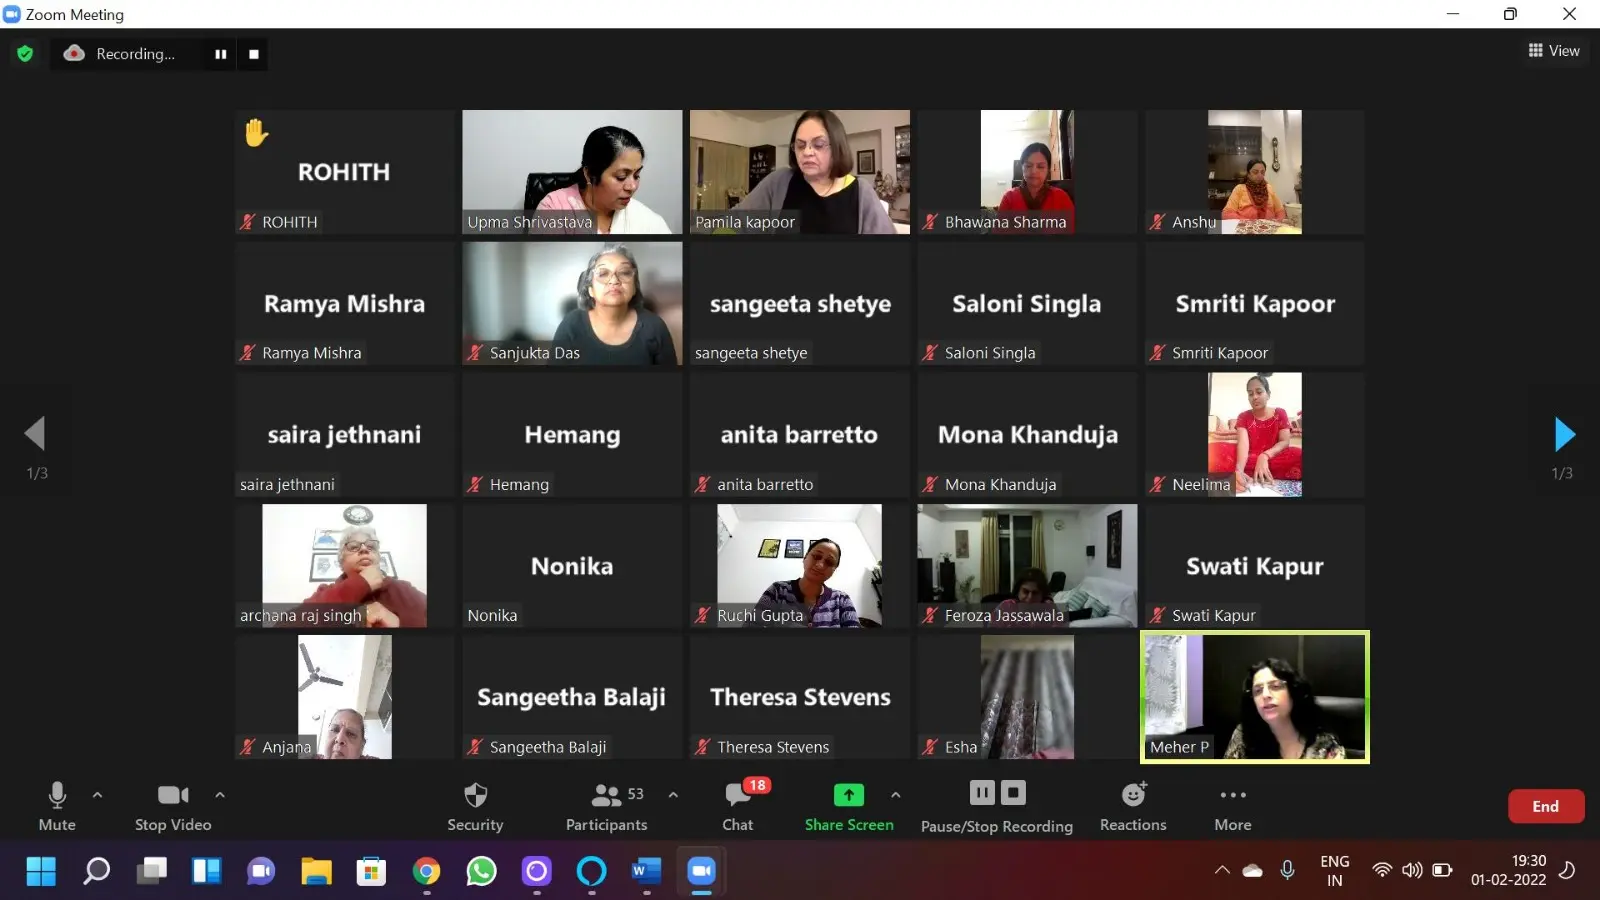Screen dimensions: 1600x900
Task: Mute the microphone
Action: (x=57, y=805)
